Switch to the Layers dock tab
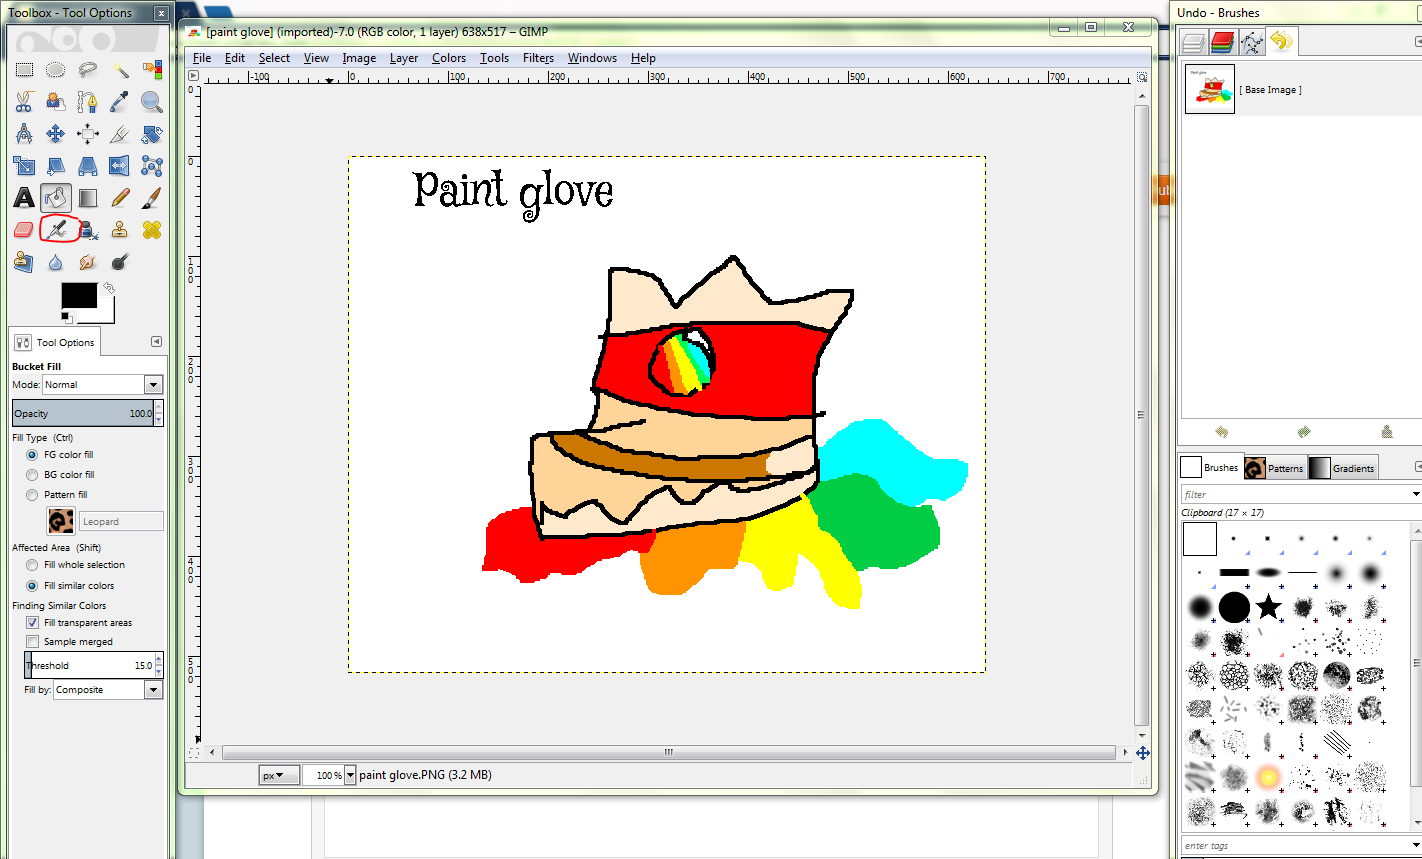 (x=1192, y=42)
